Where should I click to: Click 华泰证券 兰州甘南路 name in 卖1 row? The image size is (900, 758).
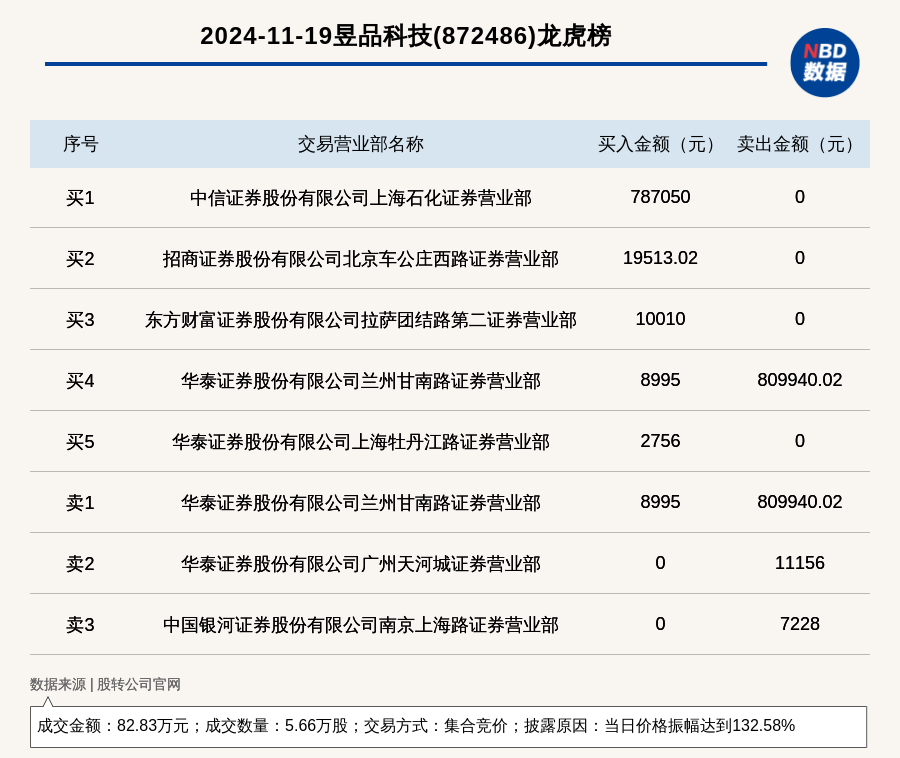[x=360, y=503]
